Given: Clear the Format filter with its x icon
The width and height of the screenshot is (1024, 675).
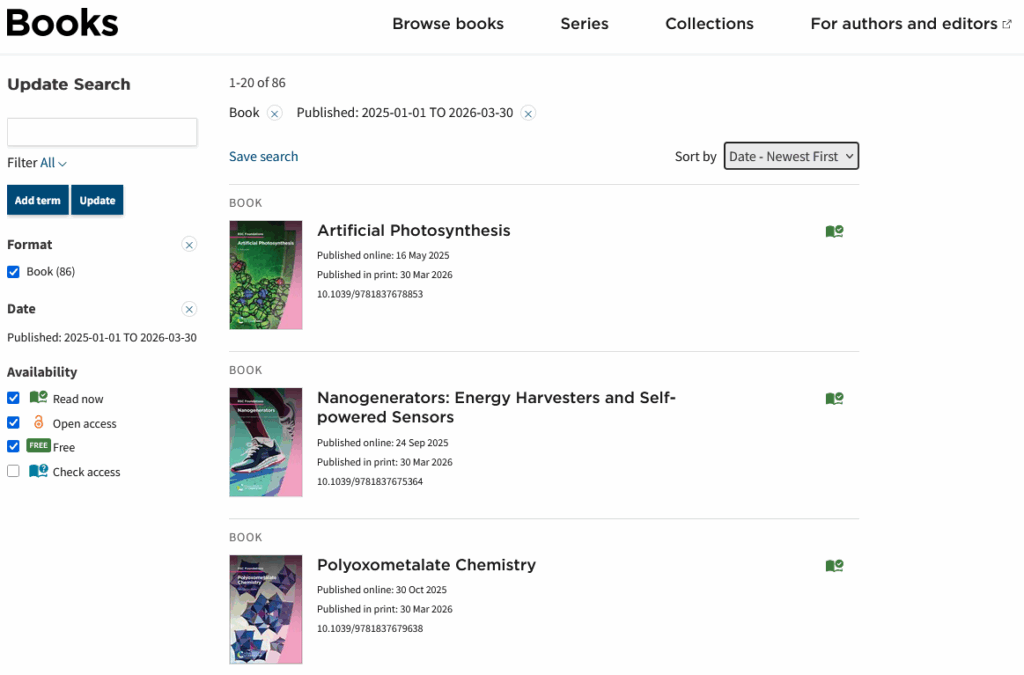Looking at the screenshot, I should (x=189, y=244).
